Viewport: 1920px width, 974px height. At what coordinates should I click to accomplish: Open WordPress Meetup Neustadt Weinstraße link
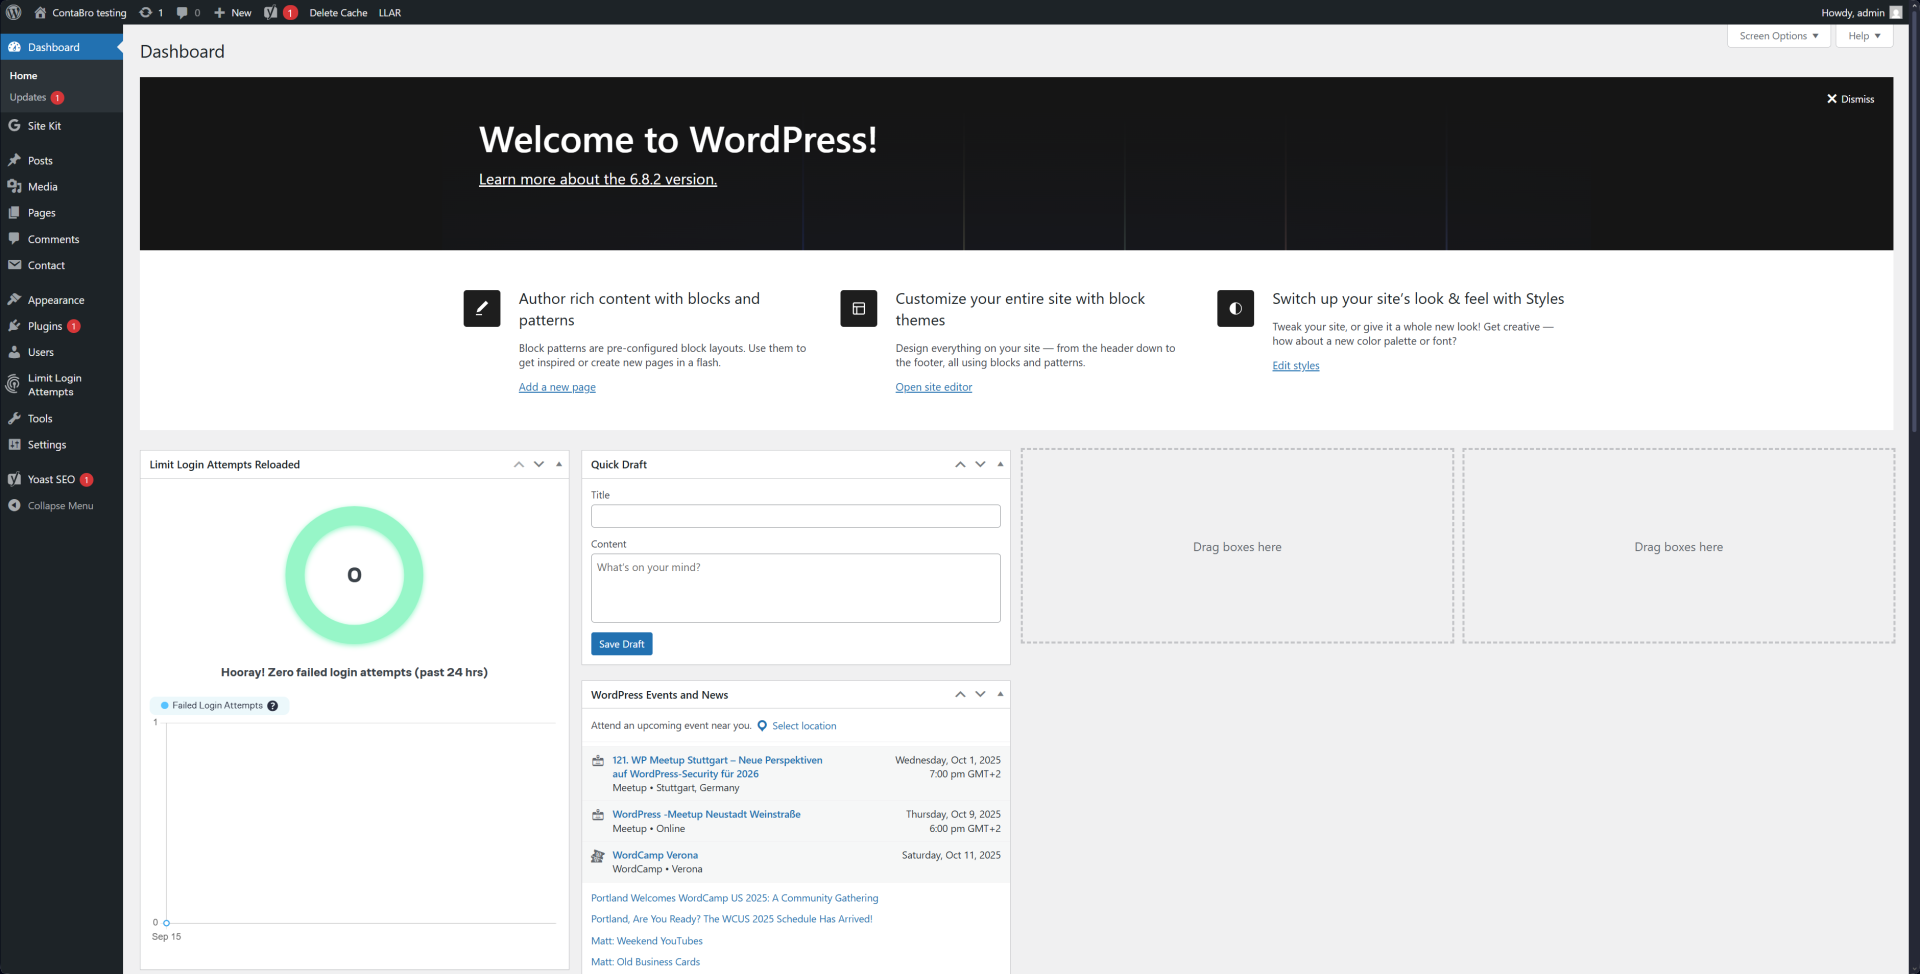(707, 815)
